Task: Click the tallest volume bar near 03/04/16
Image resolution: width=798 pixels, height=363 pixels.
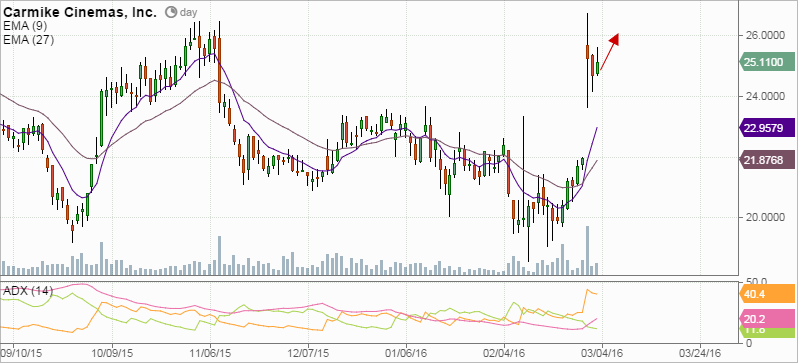Action: [x=587, y=250]
